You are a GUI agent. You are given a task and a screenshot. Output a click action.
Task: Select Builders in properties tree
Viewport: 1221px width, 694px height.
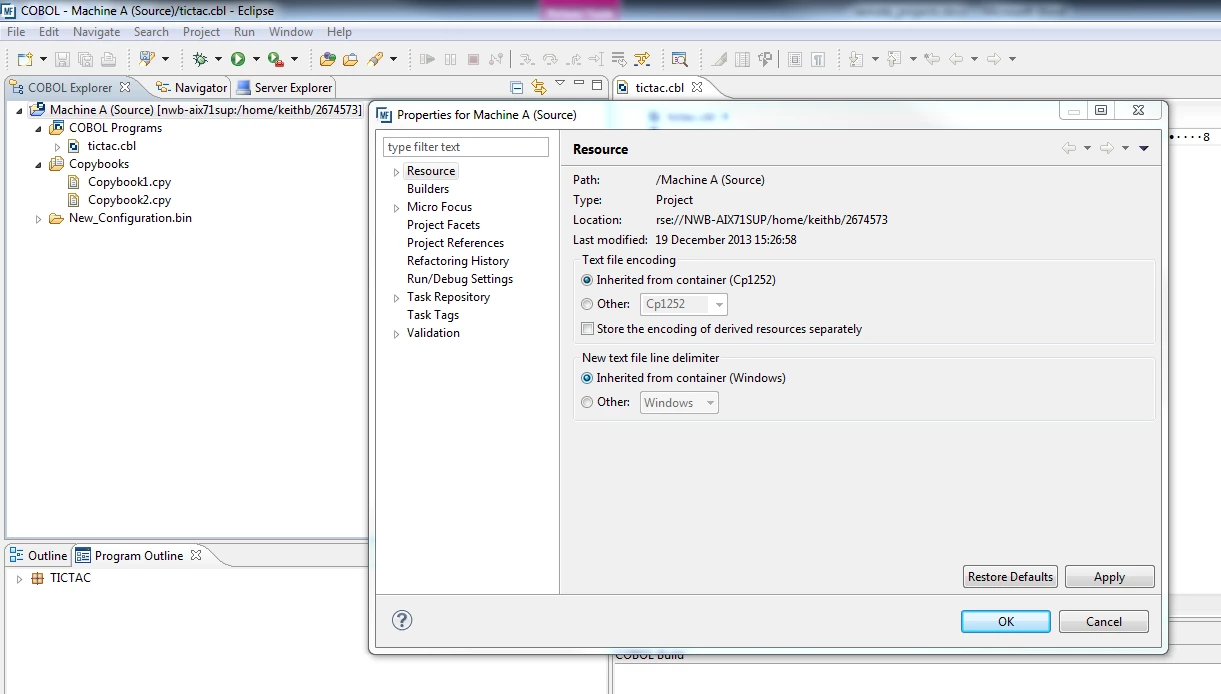pyautogui.click(x=428, y=189)
